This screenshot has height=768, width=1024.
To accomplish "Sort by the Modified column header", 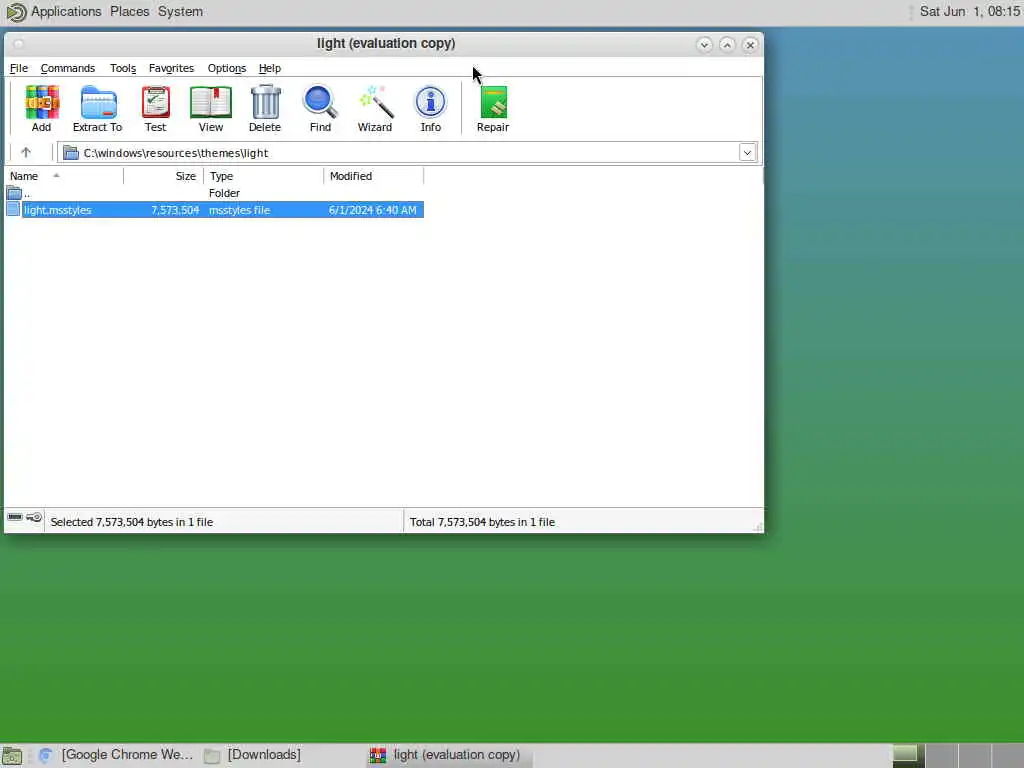I will [x=374, y=176].
